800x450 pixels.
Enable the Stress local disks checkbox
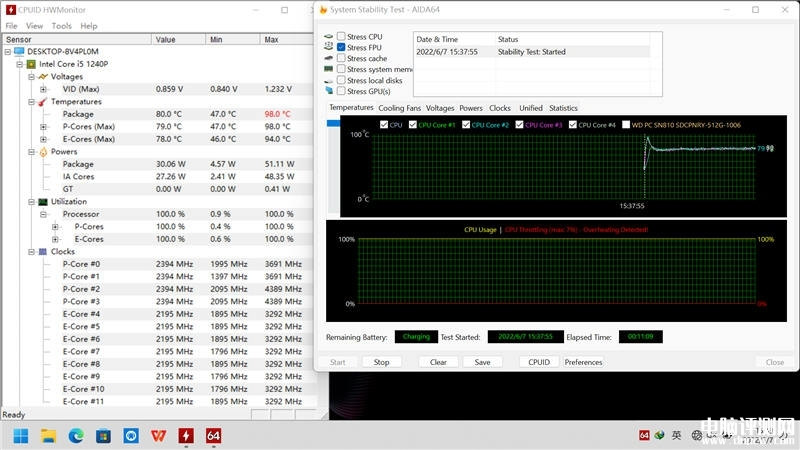341,80
